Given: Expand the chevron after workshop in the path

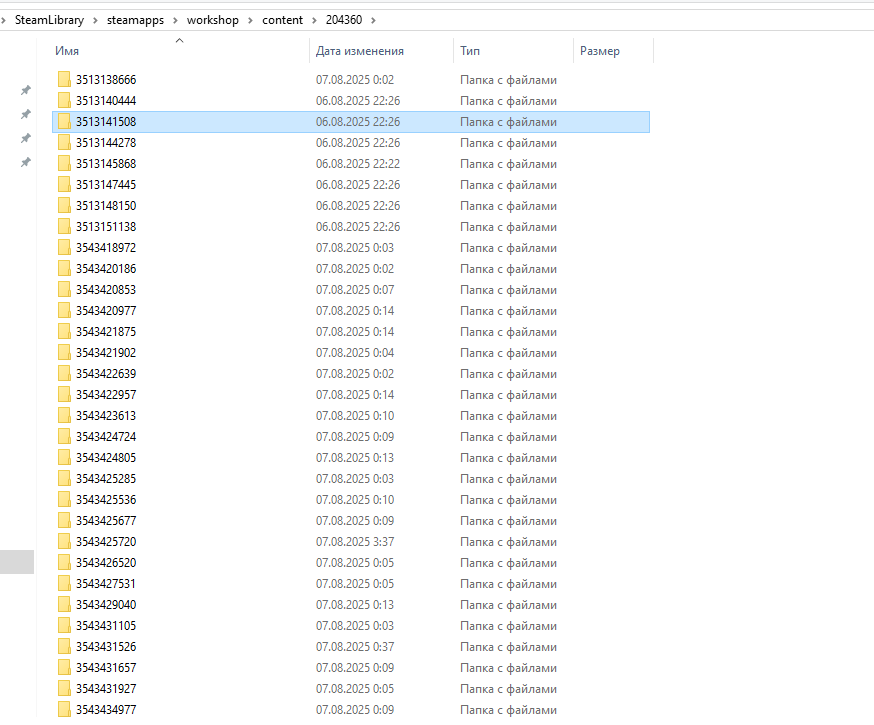Looking at the screenshot, I should point(250,21).
